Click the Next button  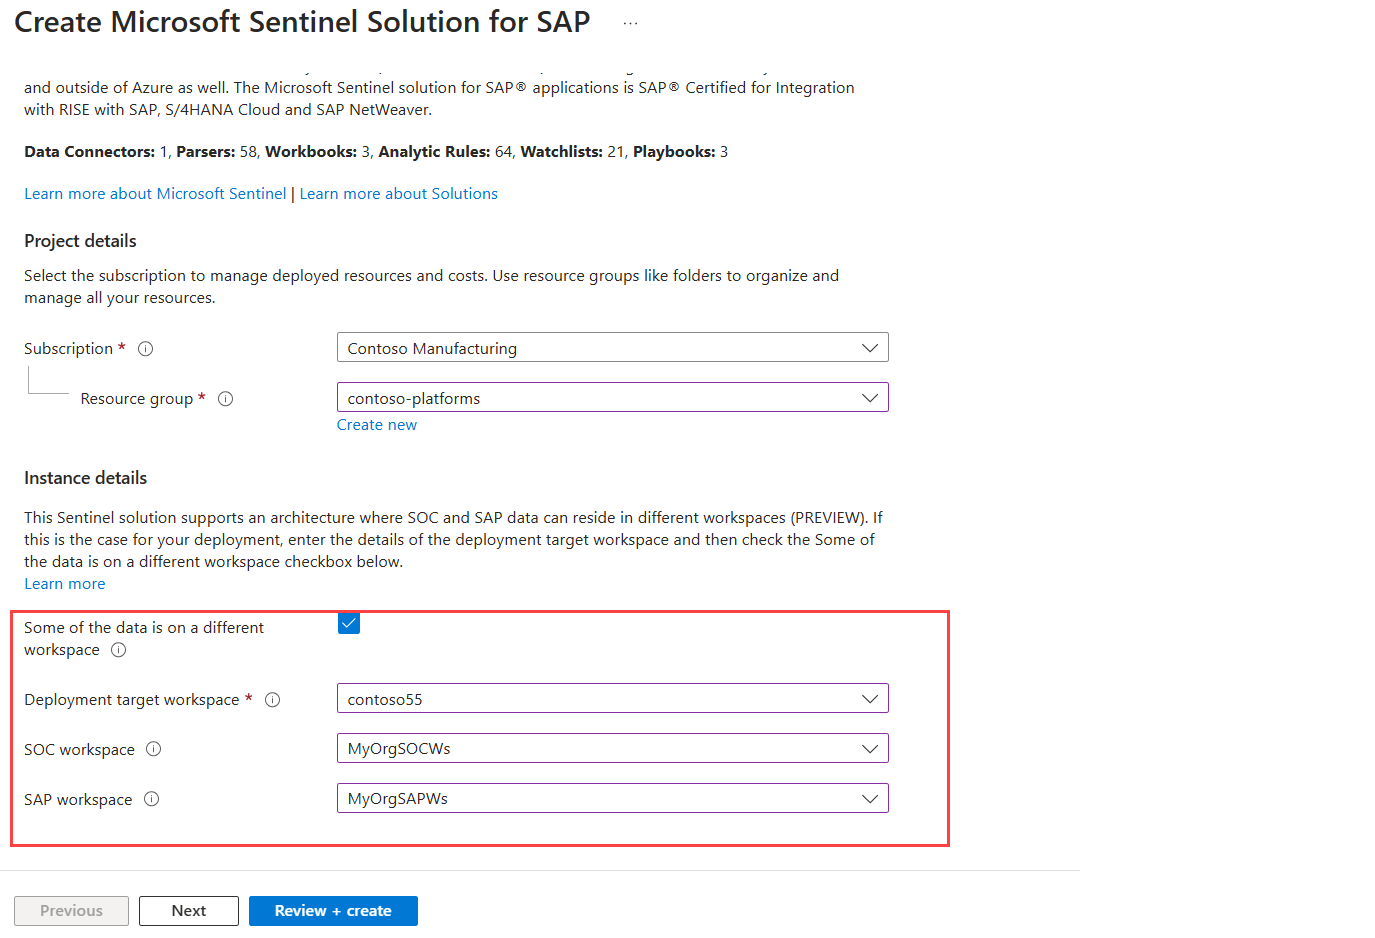coord(188,910)
